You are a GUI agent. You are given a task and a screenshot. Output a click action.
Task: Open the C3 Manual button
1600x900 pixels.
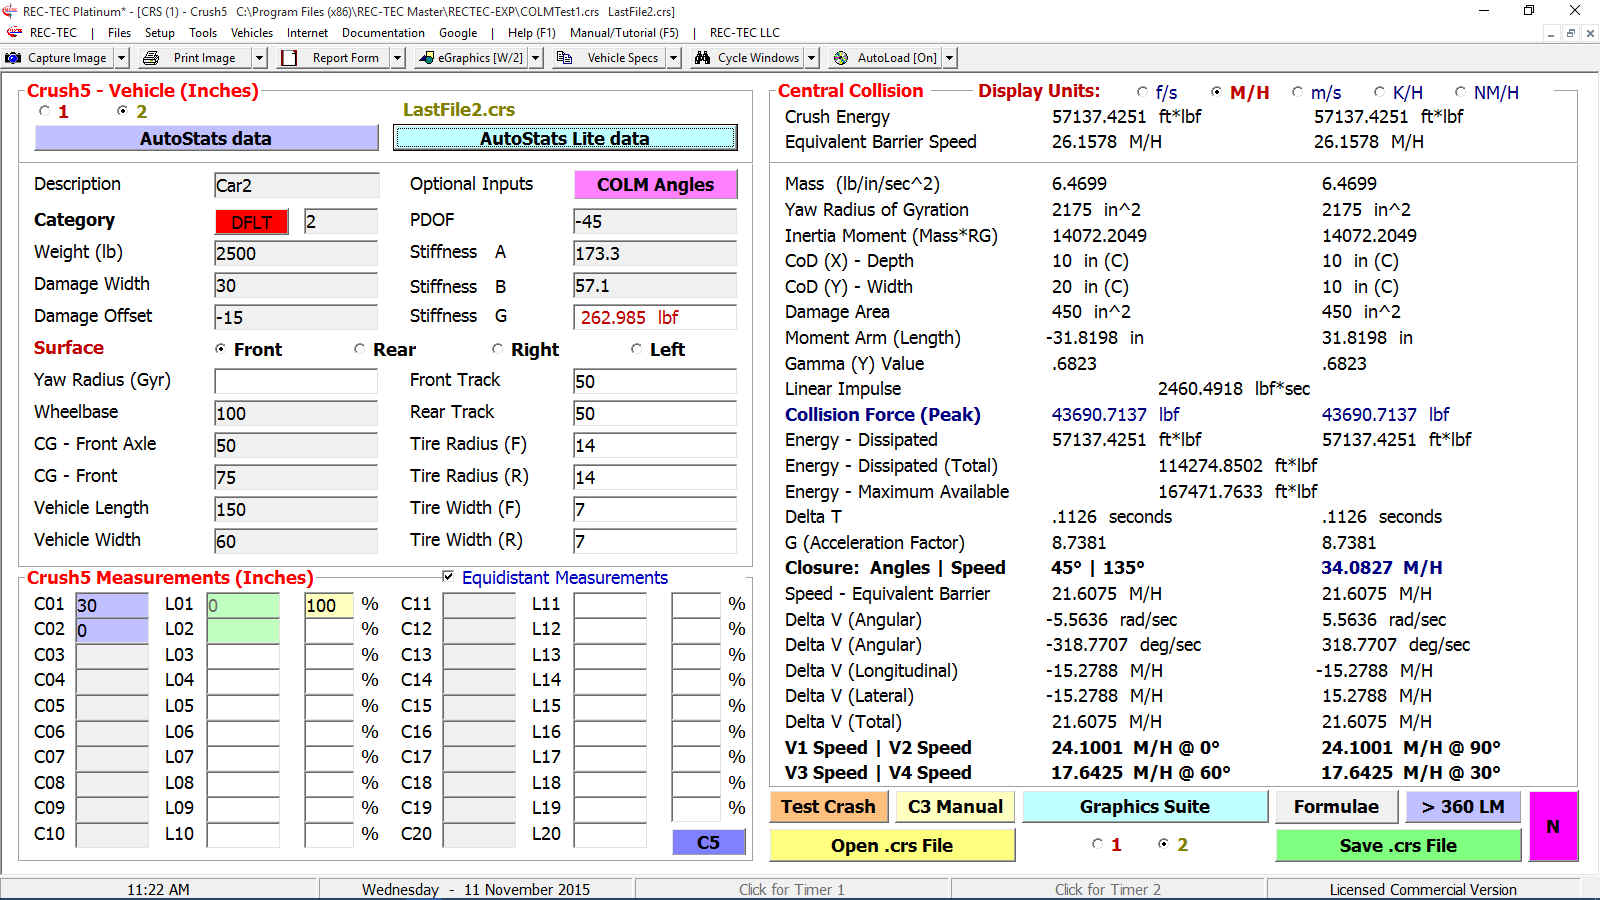point(955,807)
